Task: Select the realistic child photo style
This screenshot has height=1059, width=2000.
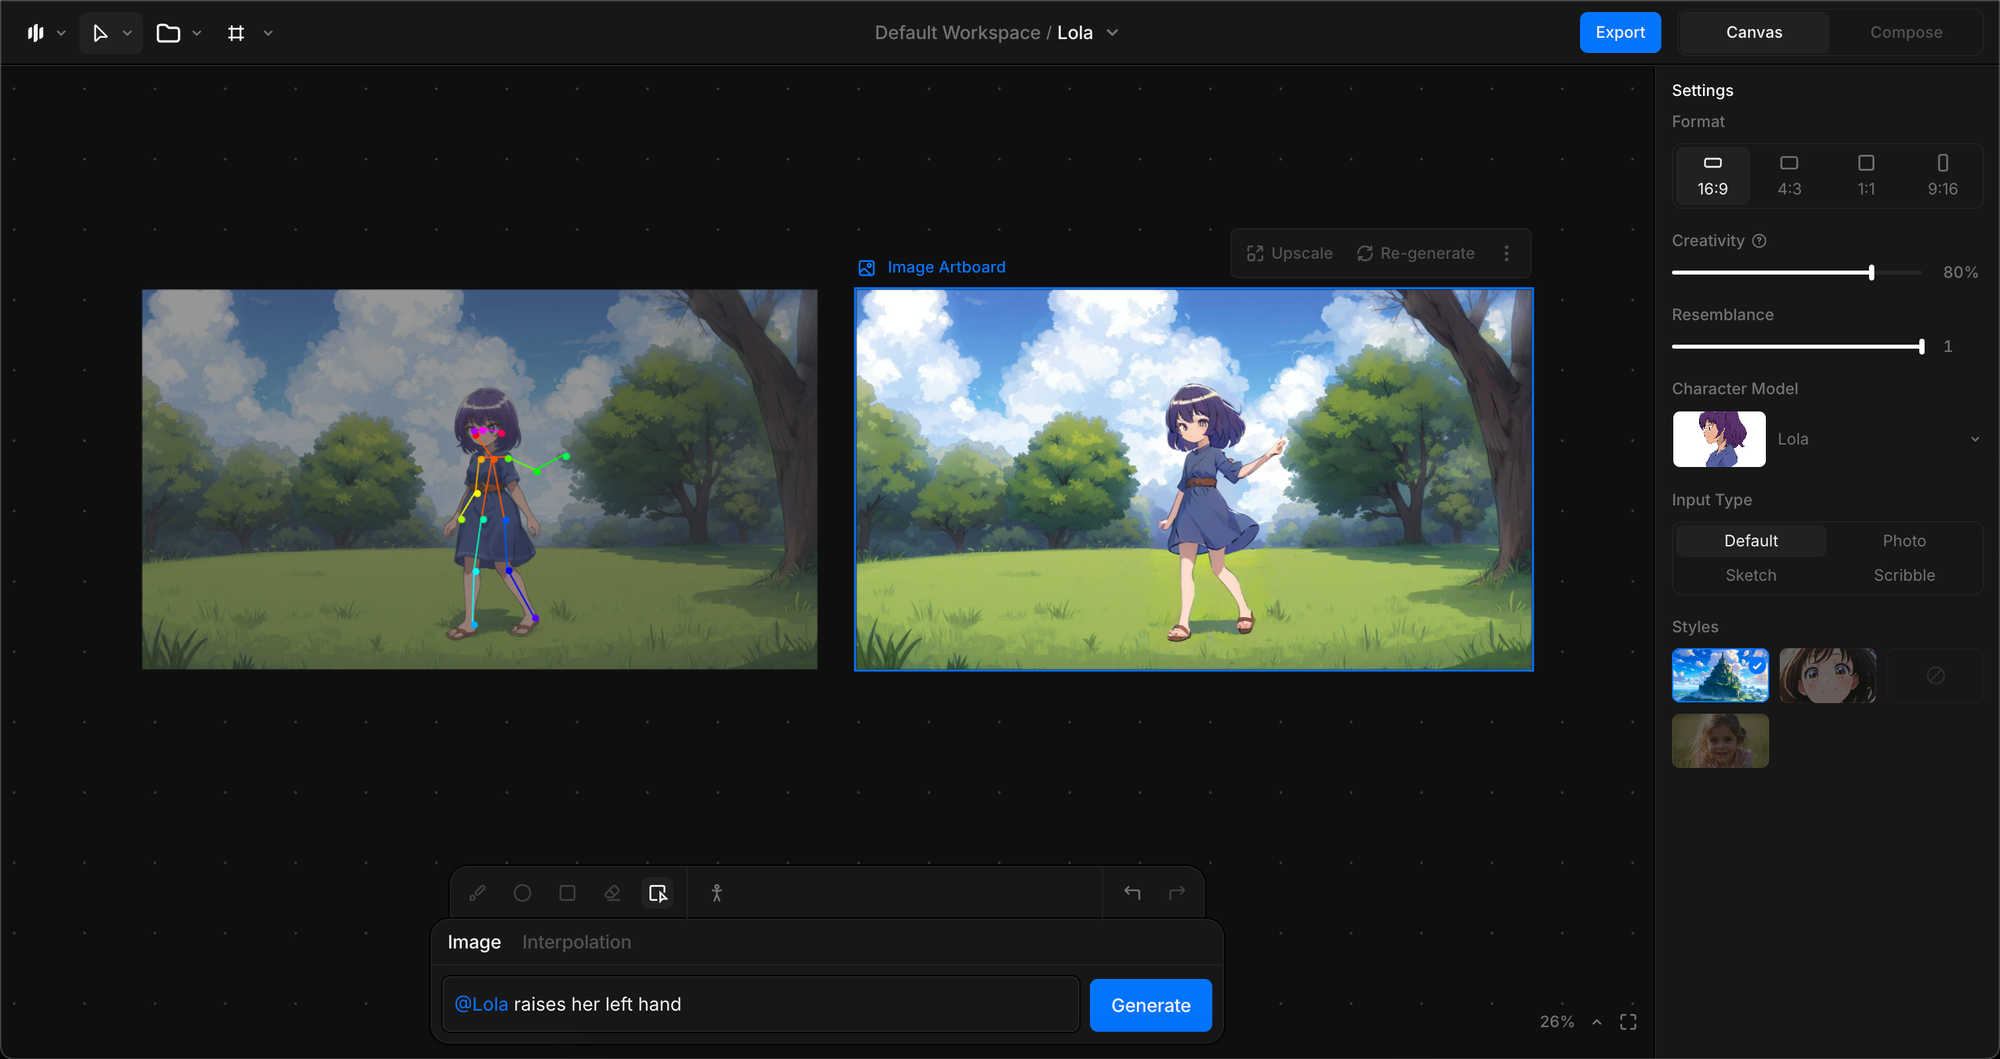Action: click(x=1720, y=741)
